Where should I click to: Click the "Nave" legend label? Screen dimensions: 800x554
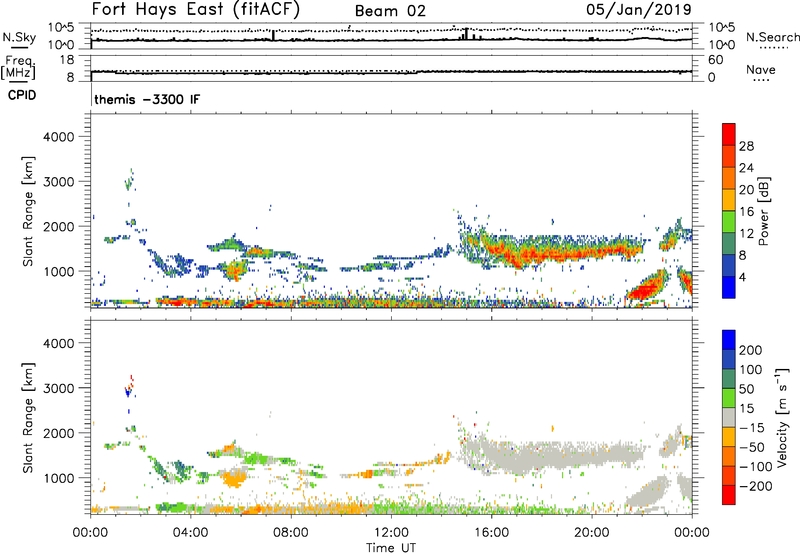click(761, 69)
